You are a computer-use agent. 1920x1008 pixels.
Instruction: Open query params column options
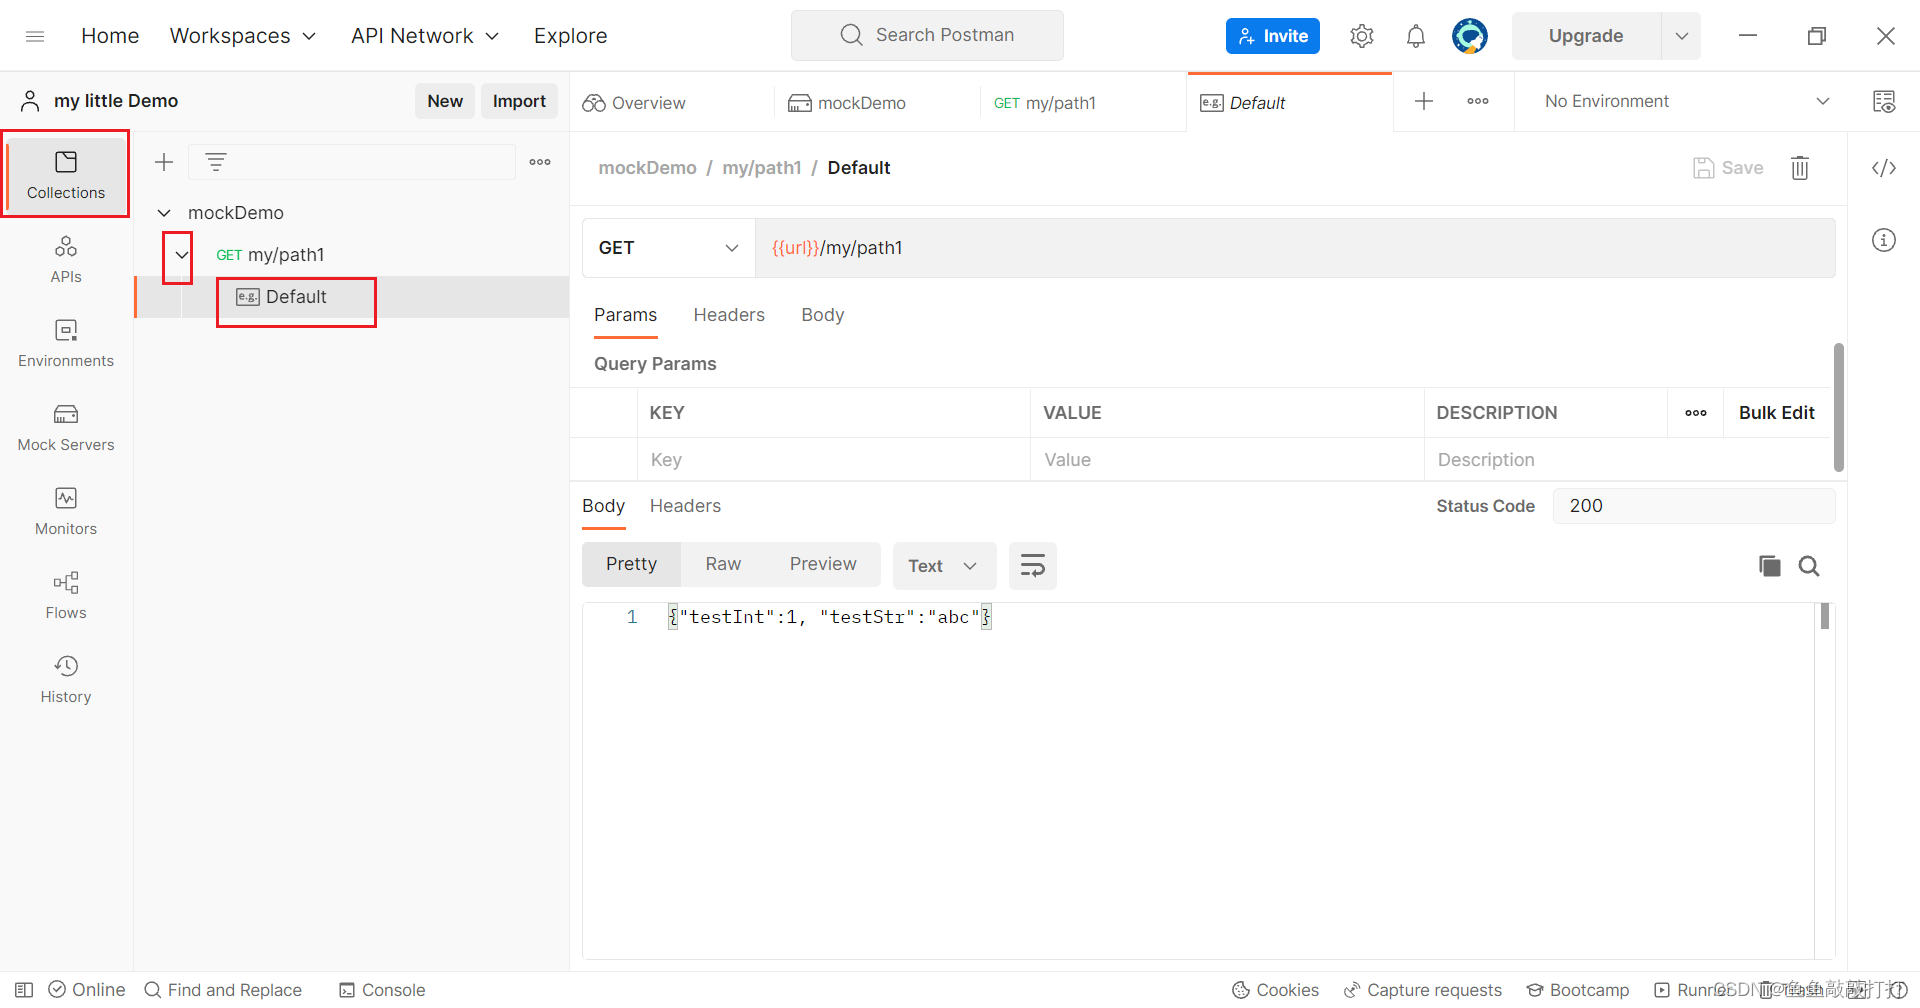click(x=1696, y=413)
